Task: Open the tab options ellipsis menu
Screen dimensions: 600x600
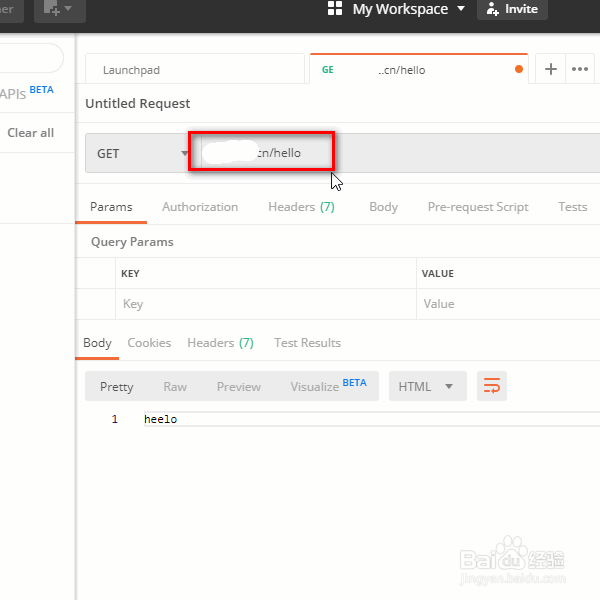Action: tap(580, 69)
